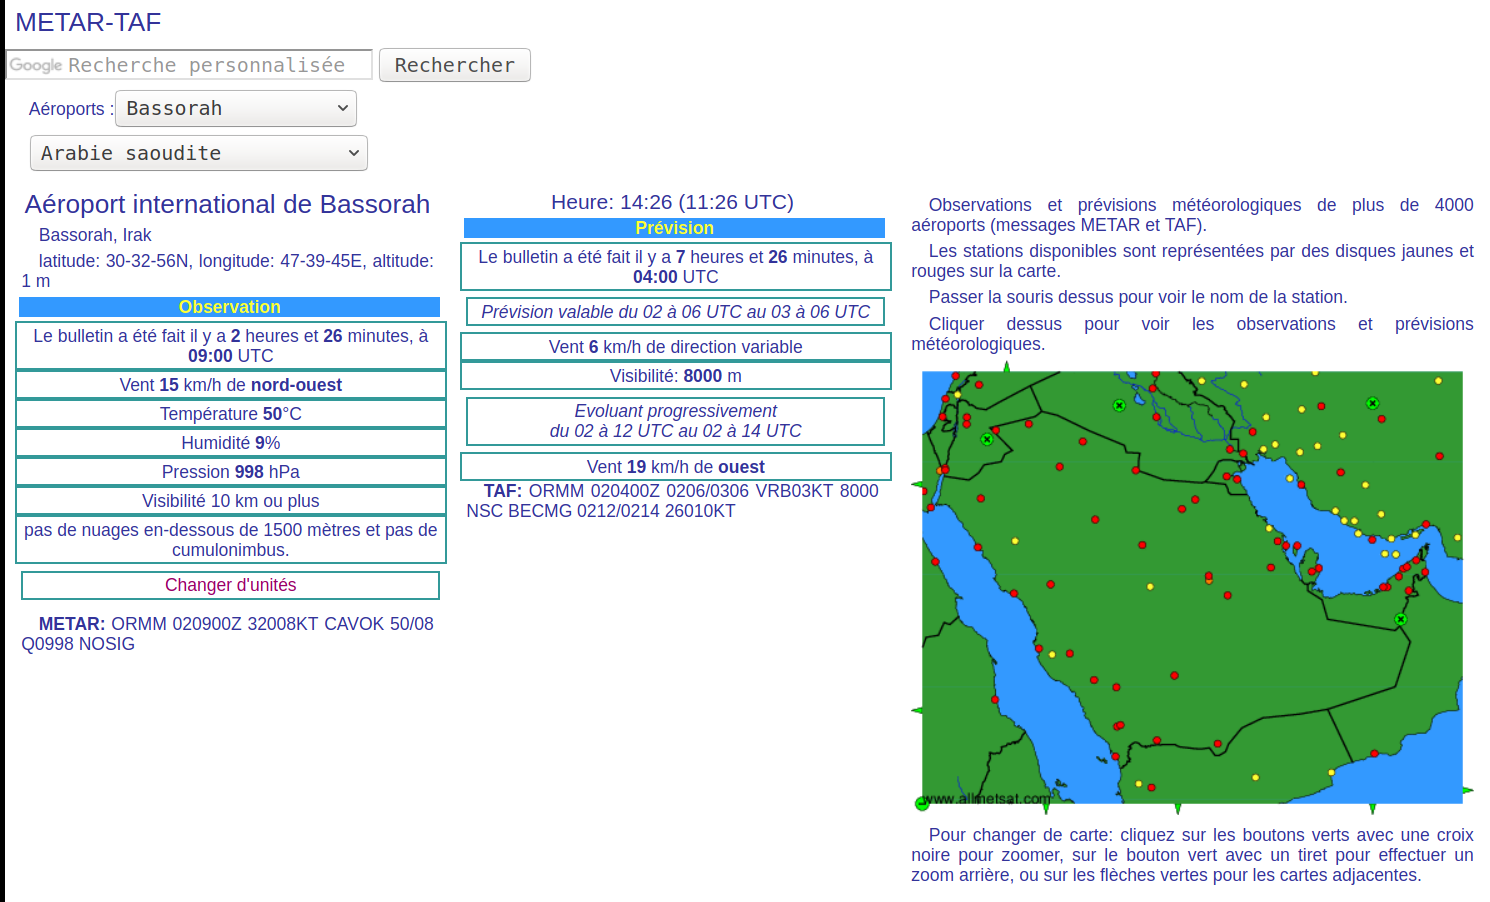Expand the Arabie saoudite country dropdown
Image resolution: width=1490 pixels, height=902 pixels.
pyautogui.click(x=199, y=153)
